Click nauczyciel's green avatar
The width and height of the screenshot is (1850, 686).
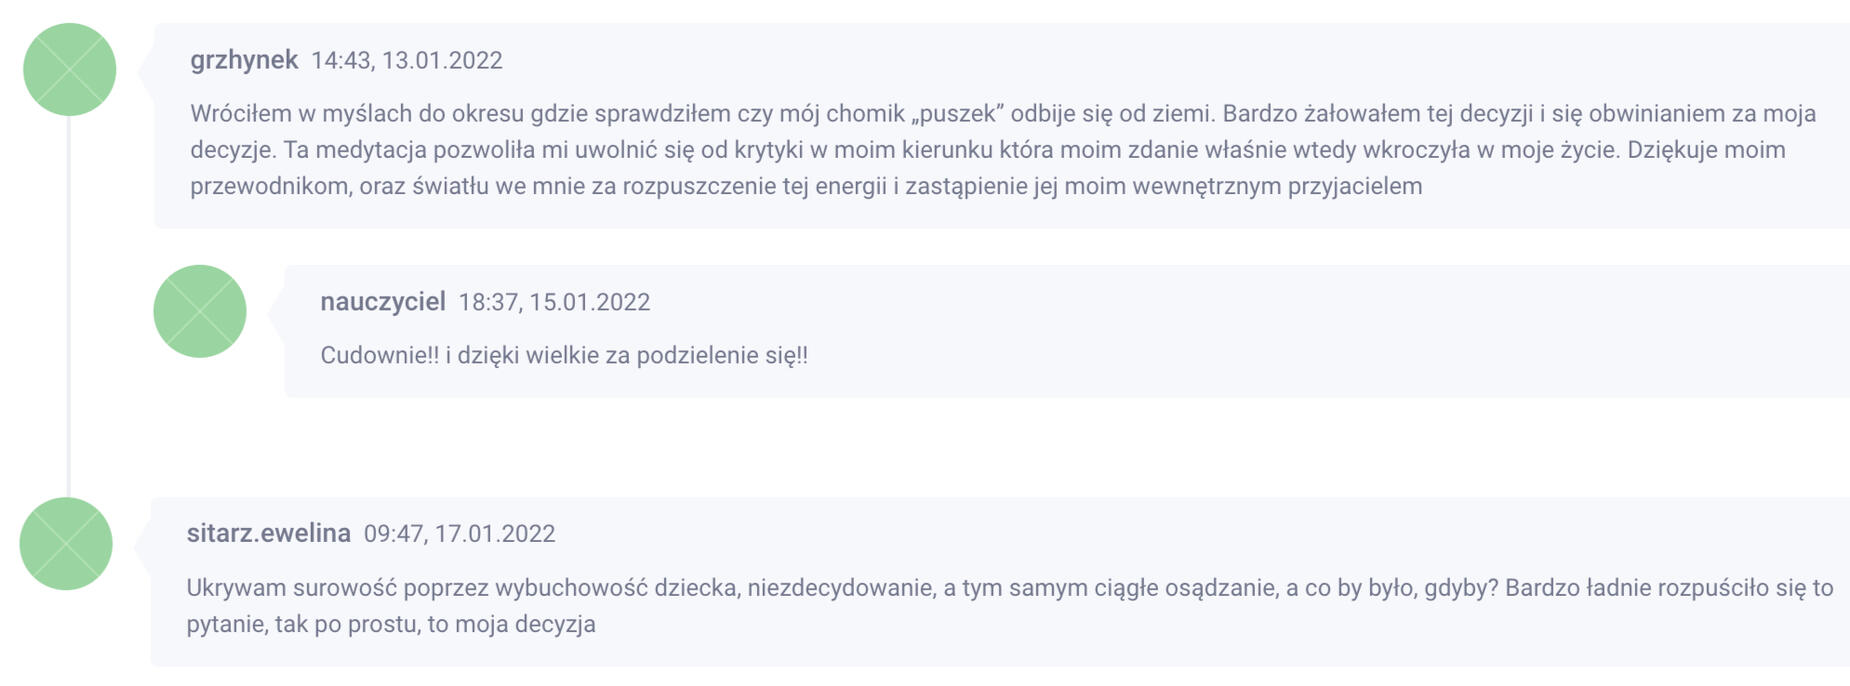(x=199, y=311)
